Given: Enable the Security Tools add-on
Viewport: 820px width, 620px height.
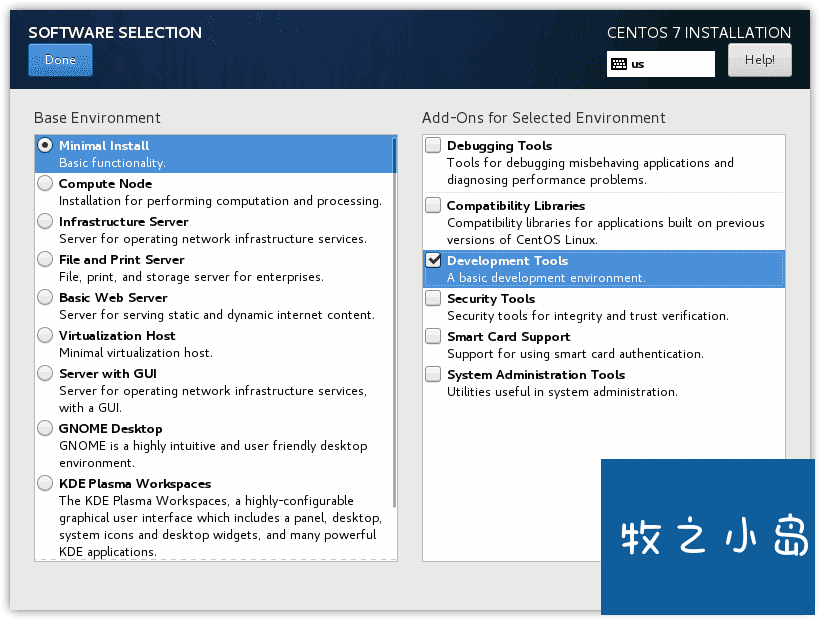Looking at the screenshot, I should point(433,298).
